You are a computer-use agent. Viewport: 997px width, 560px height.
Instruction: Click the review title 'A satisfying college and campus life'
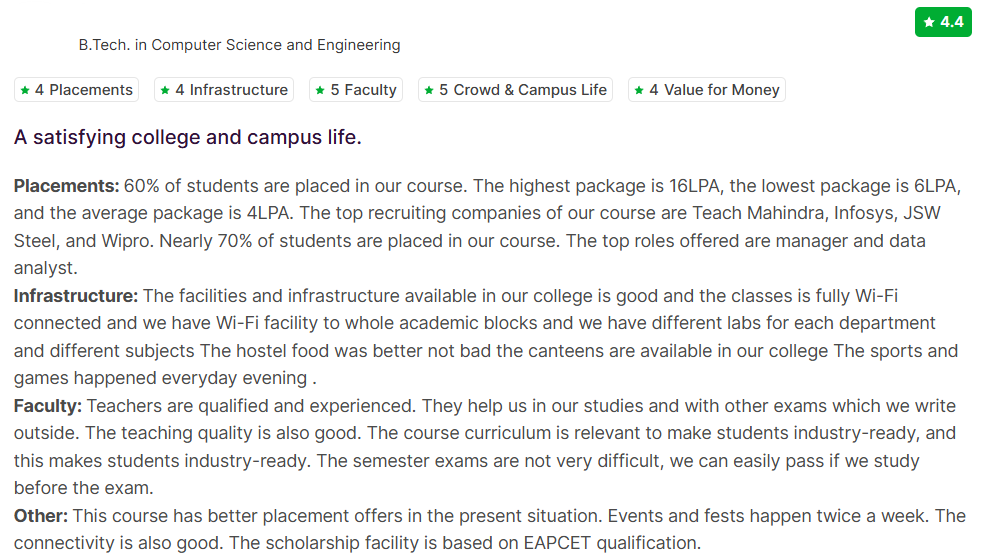(x=188, y=137)
